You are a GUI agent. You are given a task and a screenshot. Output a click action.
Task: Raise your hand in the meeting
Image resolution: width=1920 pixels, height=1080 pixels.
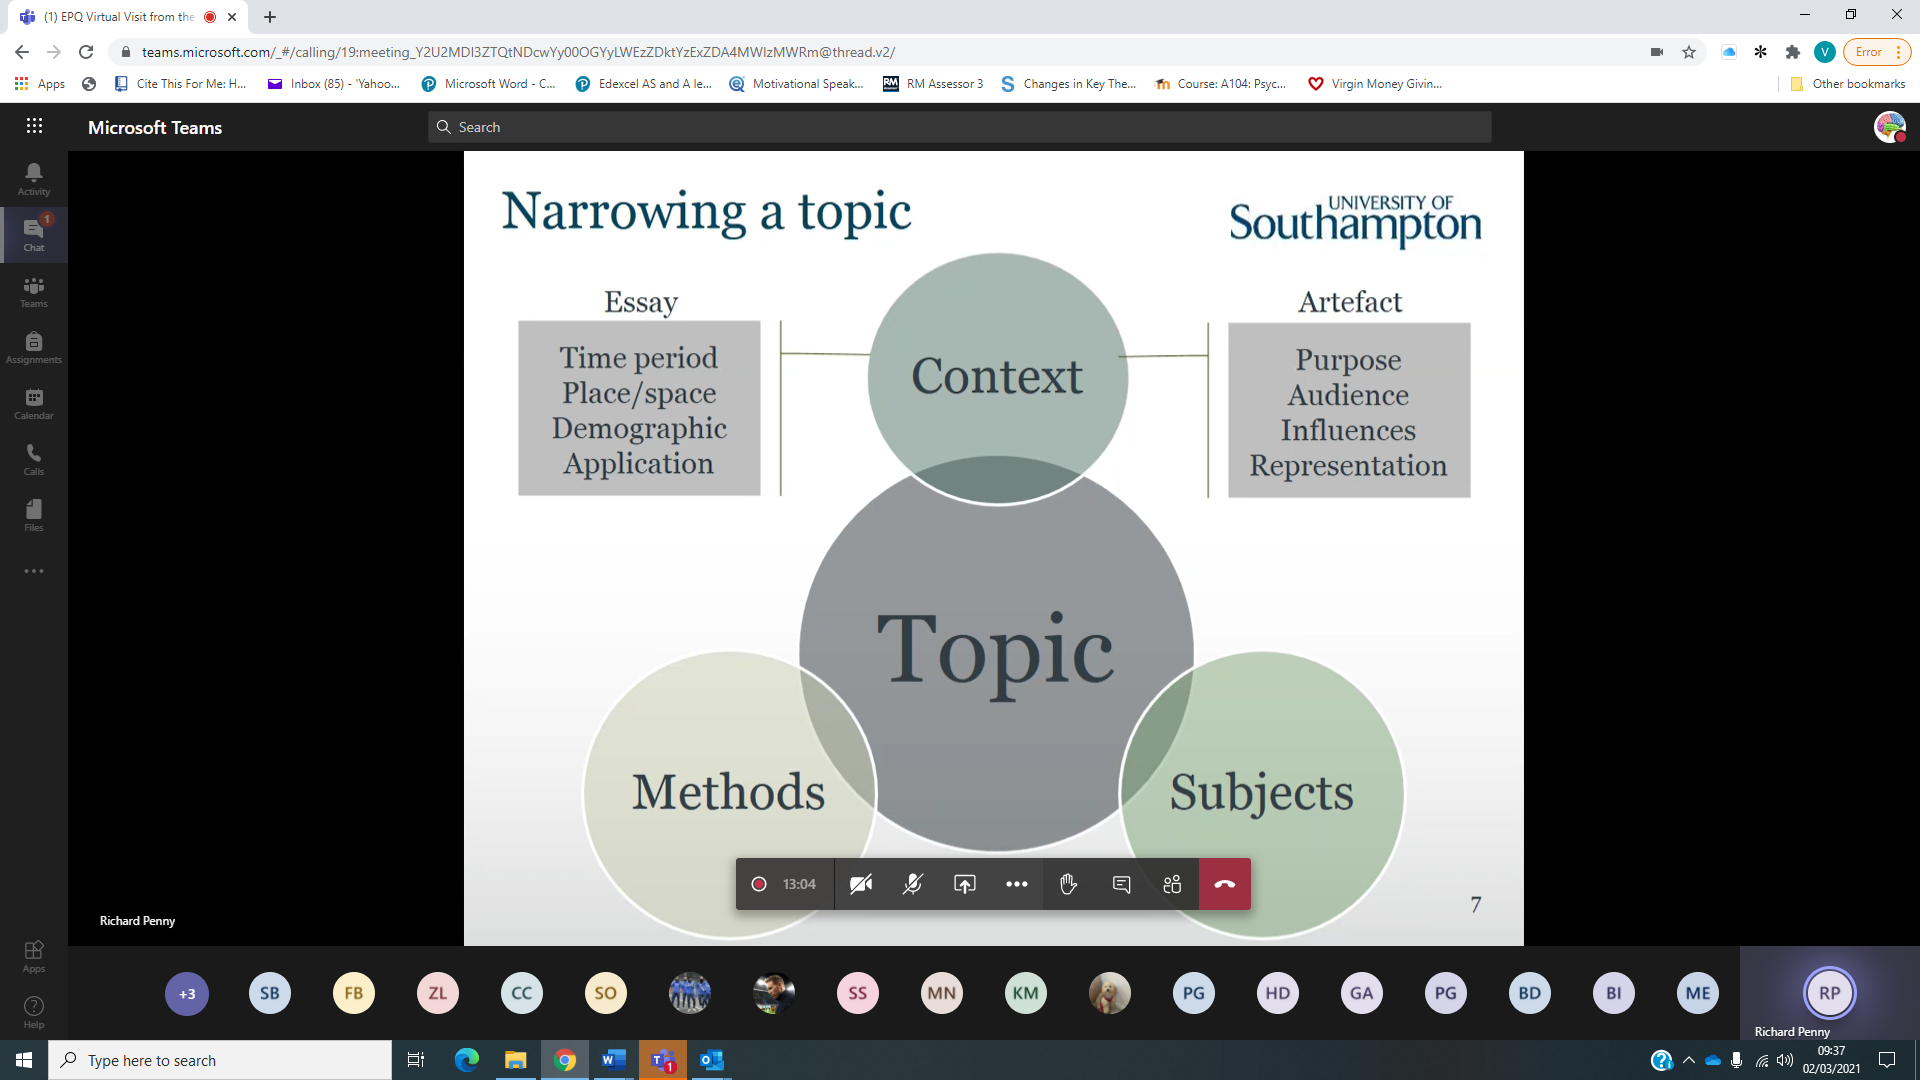(1068, 884)
